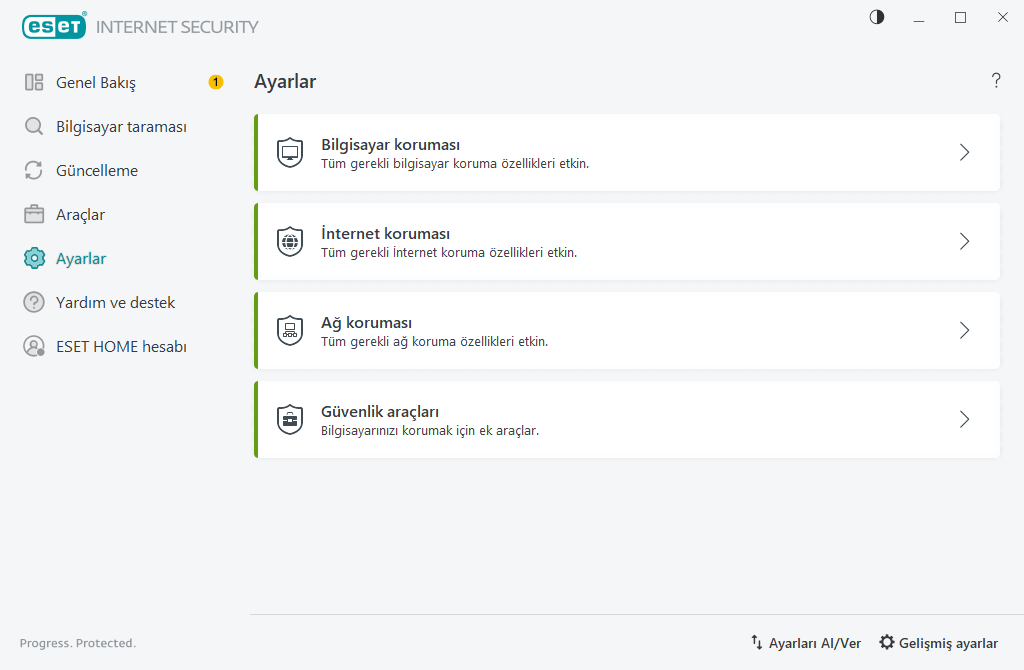This screenshot has width=1024, height=670.
Task: Maximize the ESET window
Action: [961, 18]
